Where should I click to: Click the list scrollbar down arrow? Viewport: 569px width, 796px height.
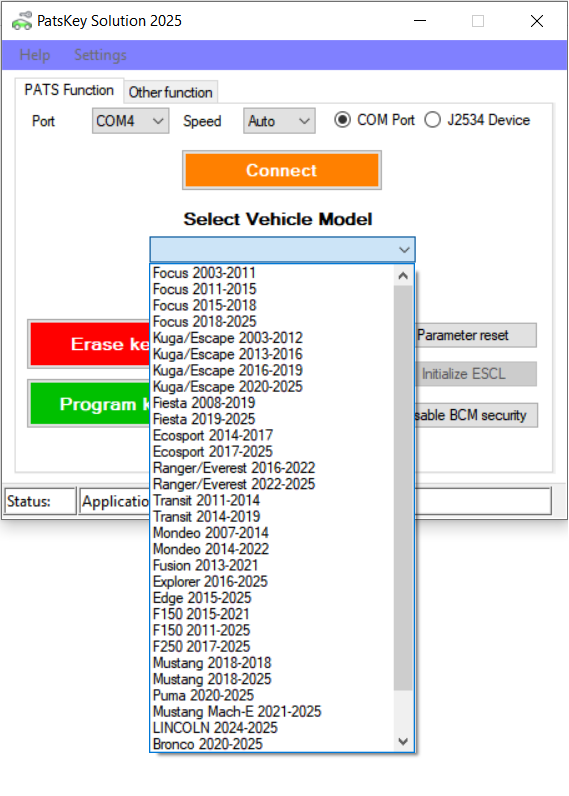coord(404,741)
